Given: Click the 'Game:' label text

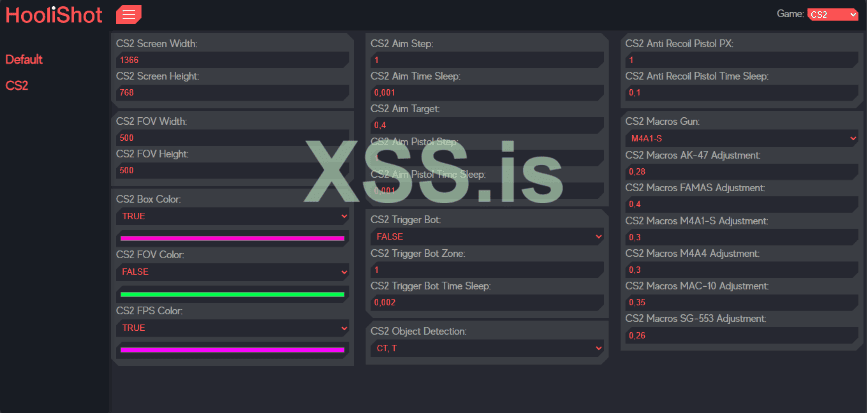Looking at the screenshot, I should pos(791,14).
